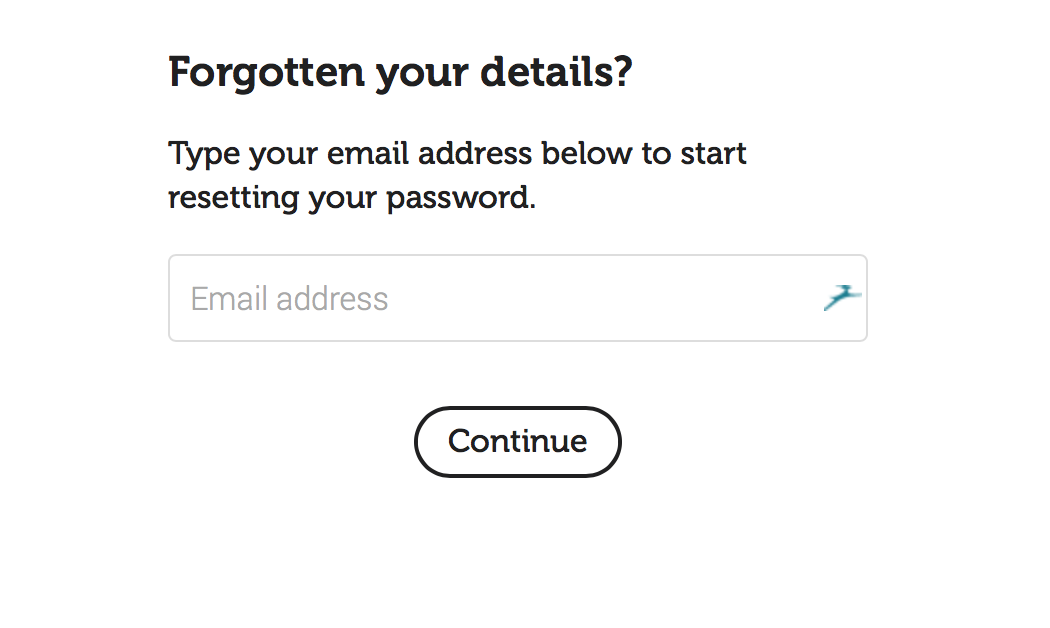Open the password manager autofill menu
The width and height of the screenshot is (1050, 628).
pos(842,297)
